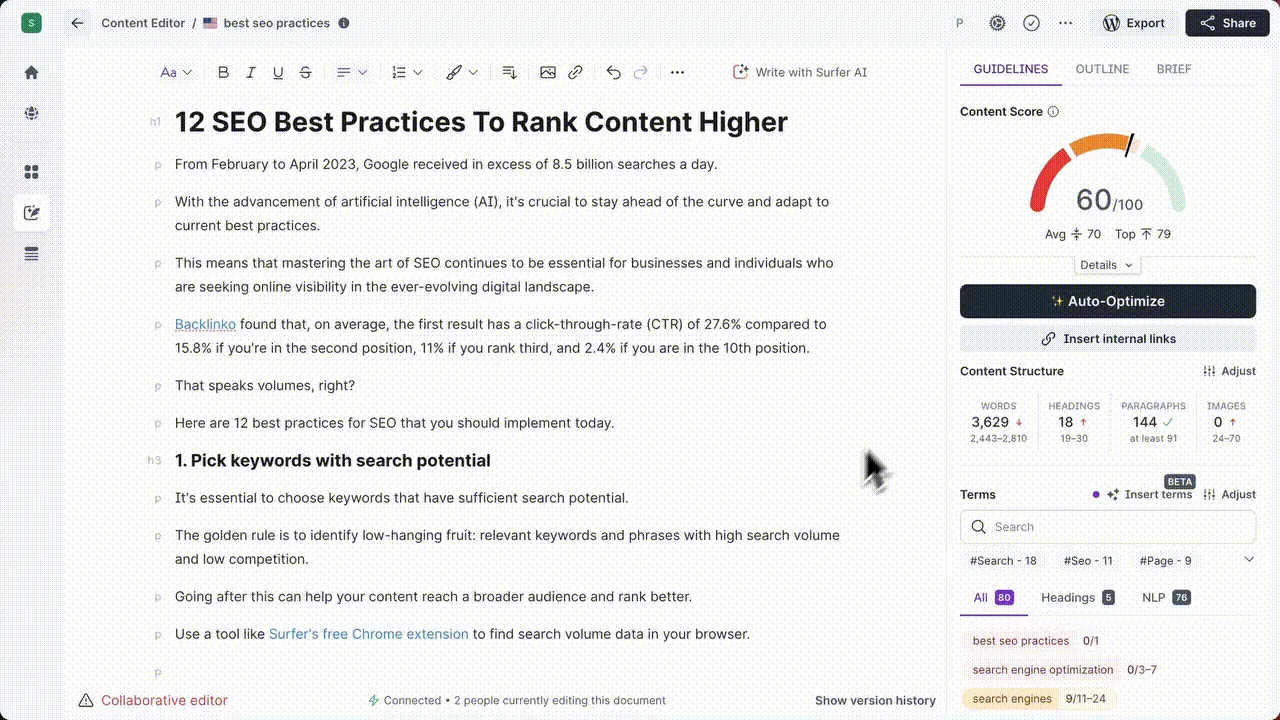
Task: Toggle underline formatting in toolbar
Action: (x=278, y=72)
